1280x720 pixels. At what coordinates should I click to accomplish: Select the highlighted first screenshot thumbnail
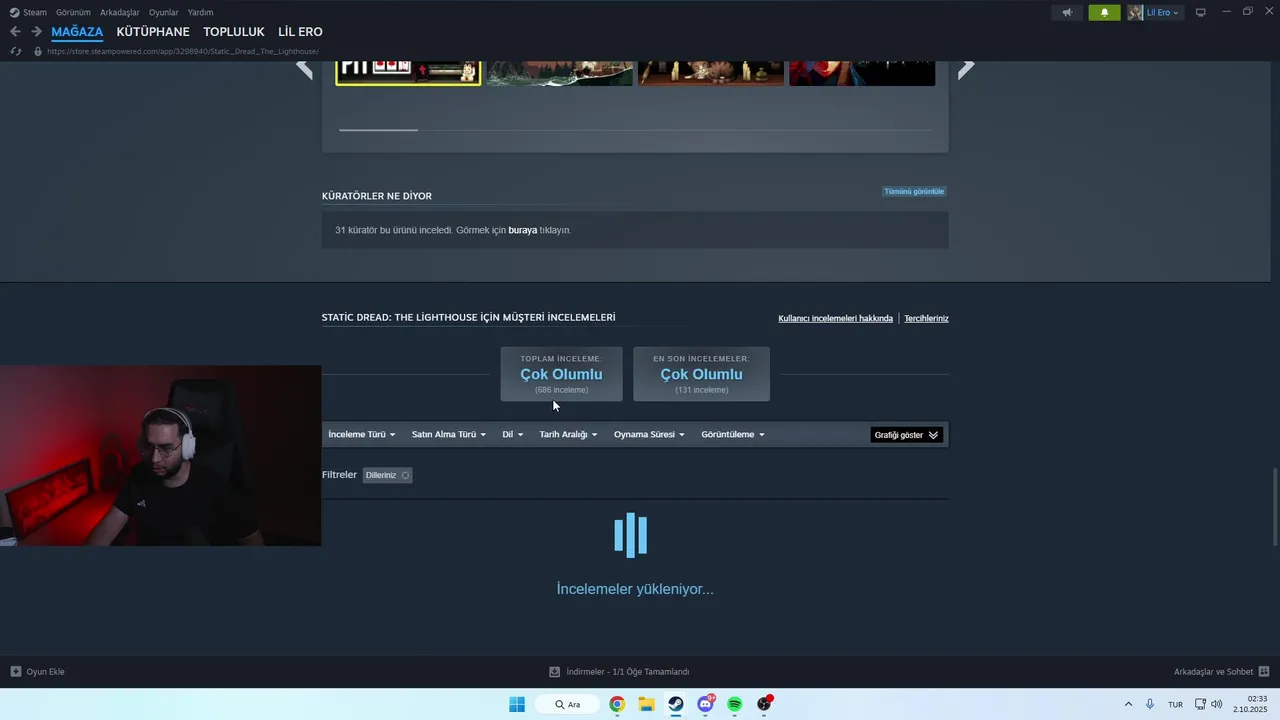click(x=408, y=72)
